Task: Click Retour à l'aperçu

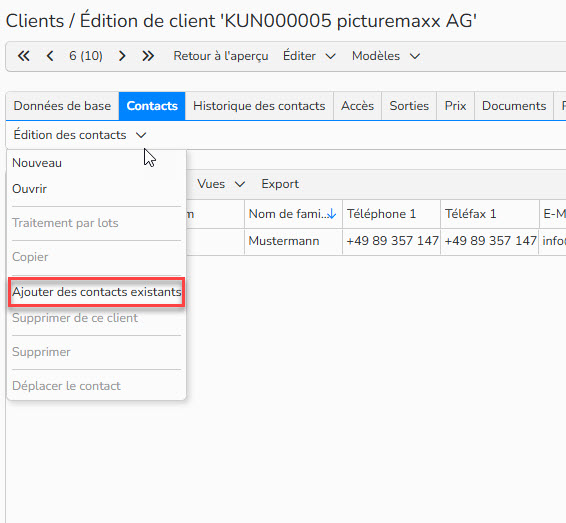Action: 221,56
